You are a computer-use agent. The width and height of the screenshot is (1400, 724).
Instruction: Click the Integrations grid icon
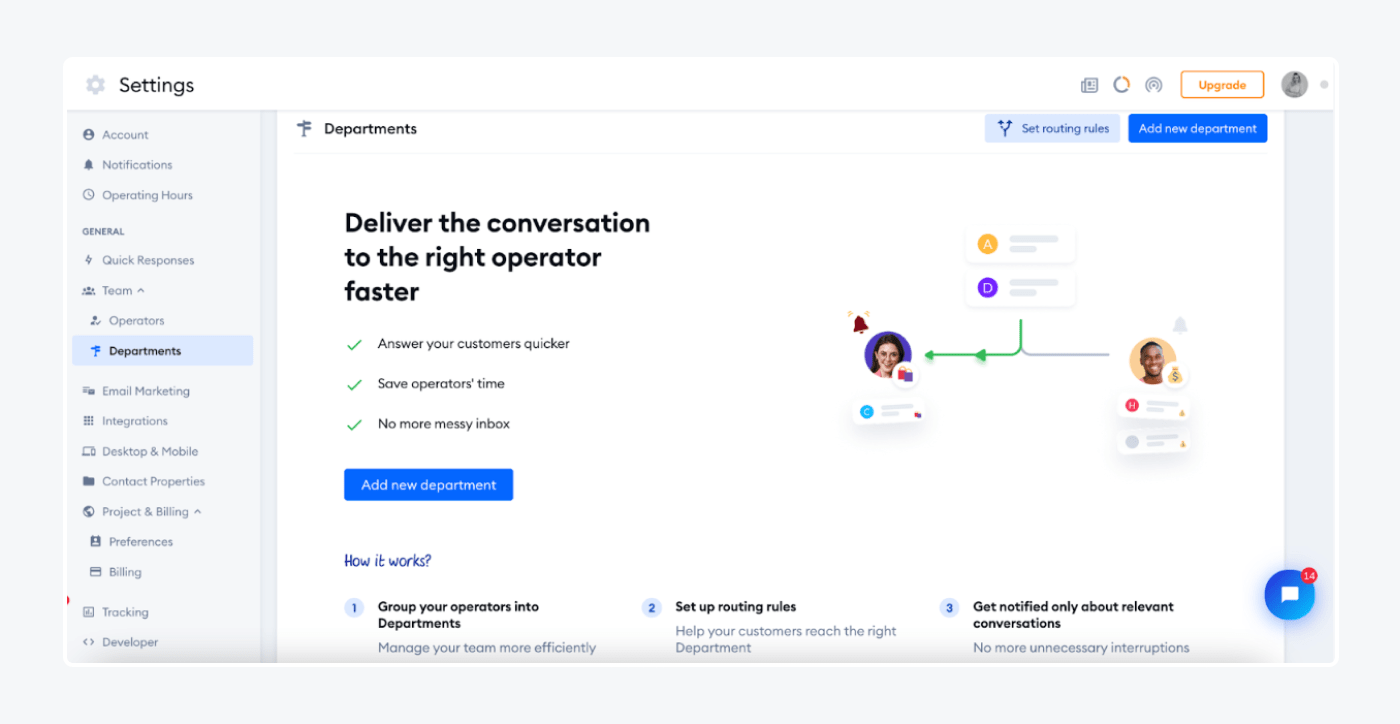[88, 421]
